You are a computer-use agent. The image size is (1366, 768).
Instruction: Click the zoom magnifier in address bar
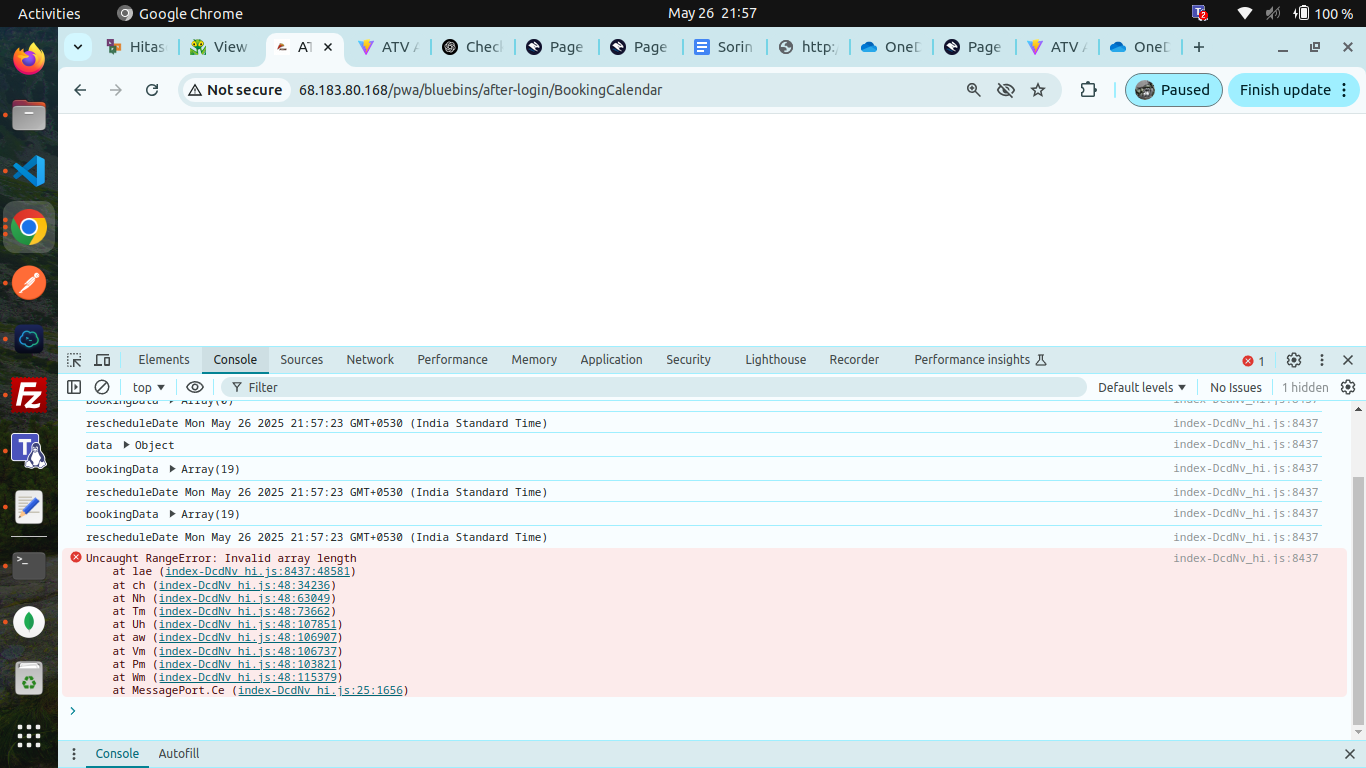tap(974, 90)
